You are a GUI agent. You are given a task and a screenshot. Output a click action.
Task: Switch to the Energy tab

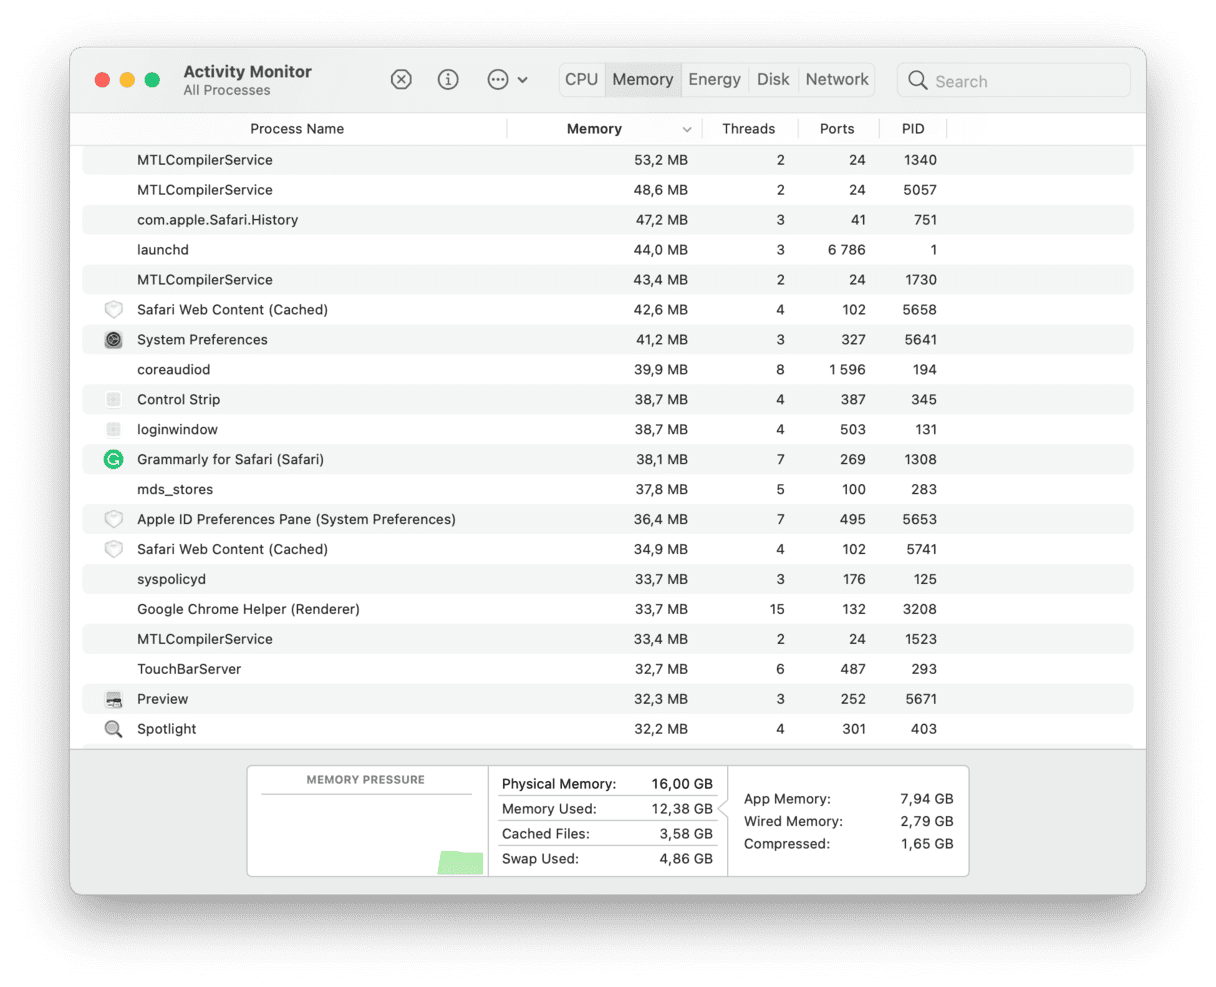click(714, 80)
